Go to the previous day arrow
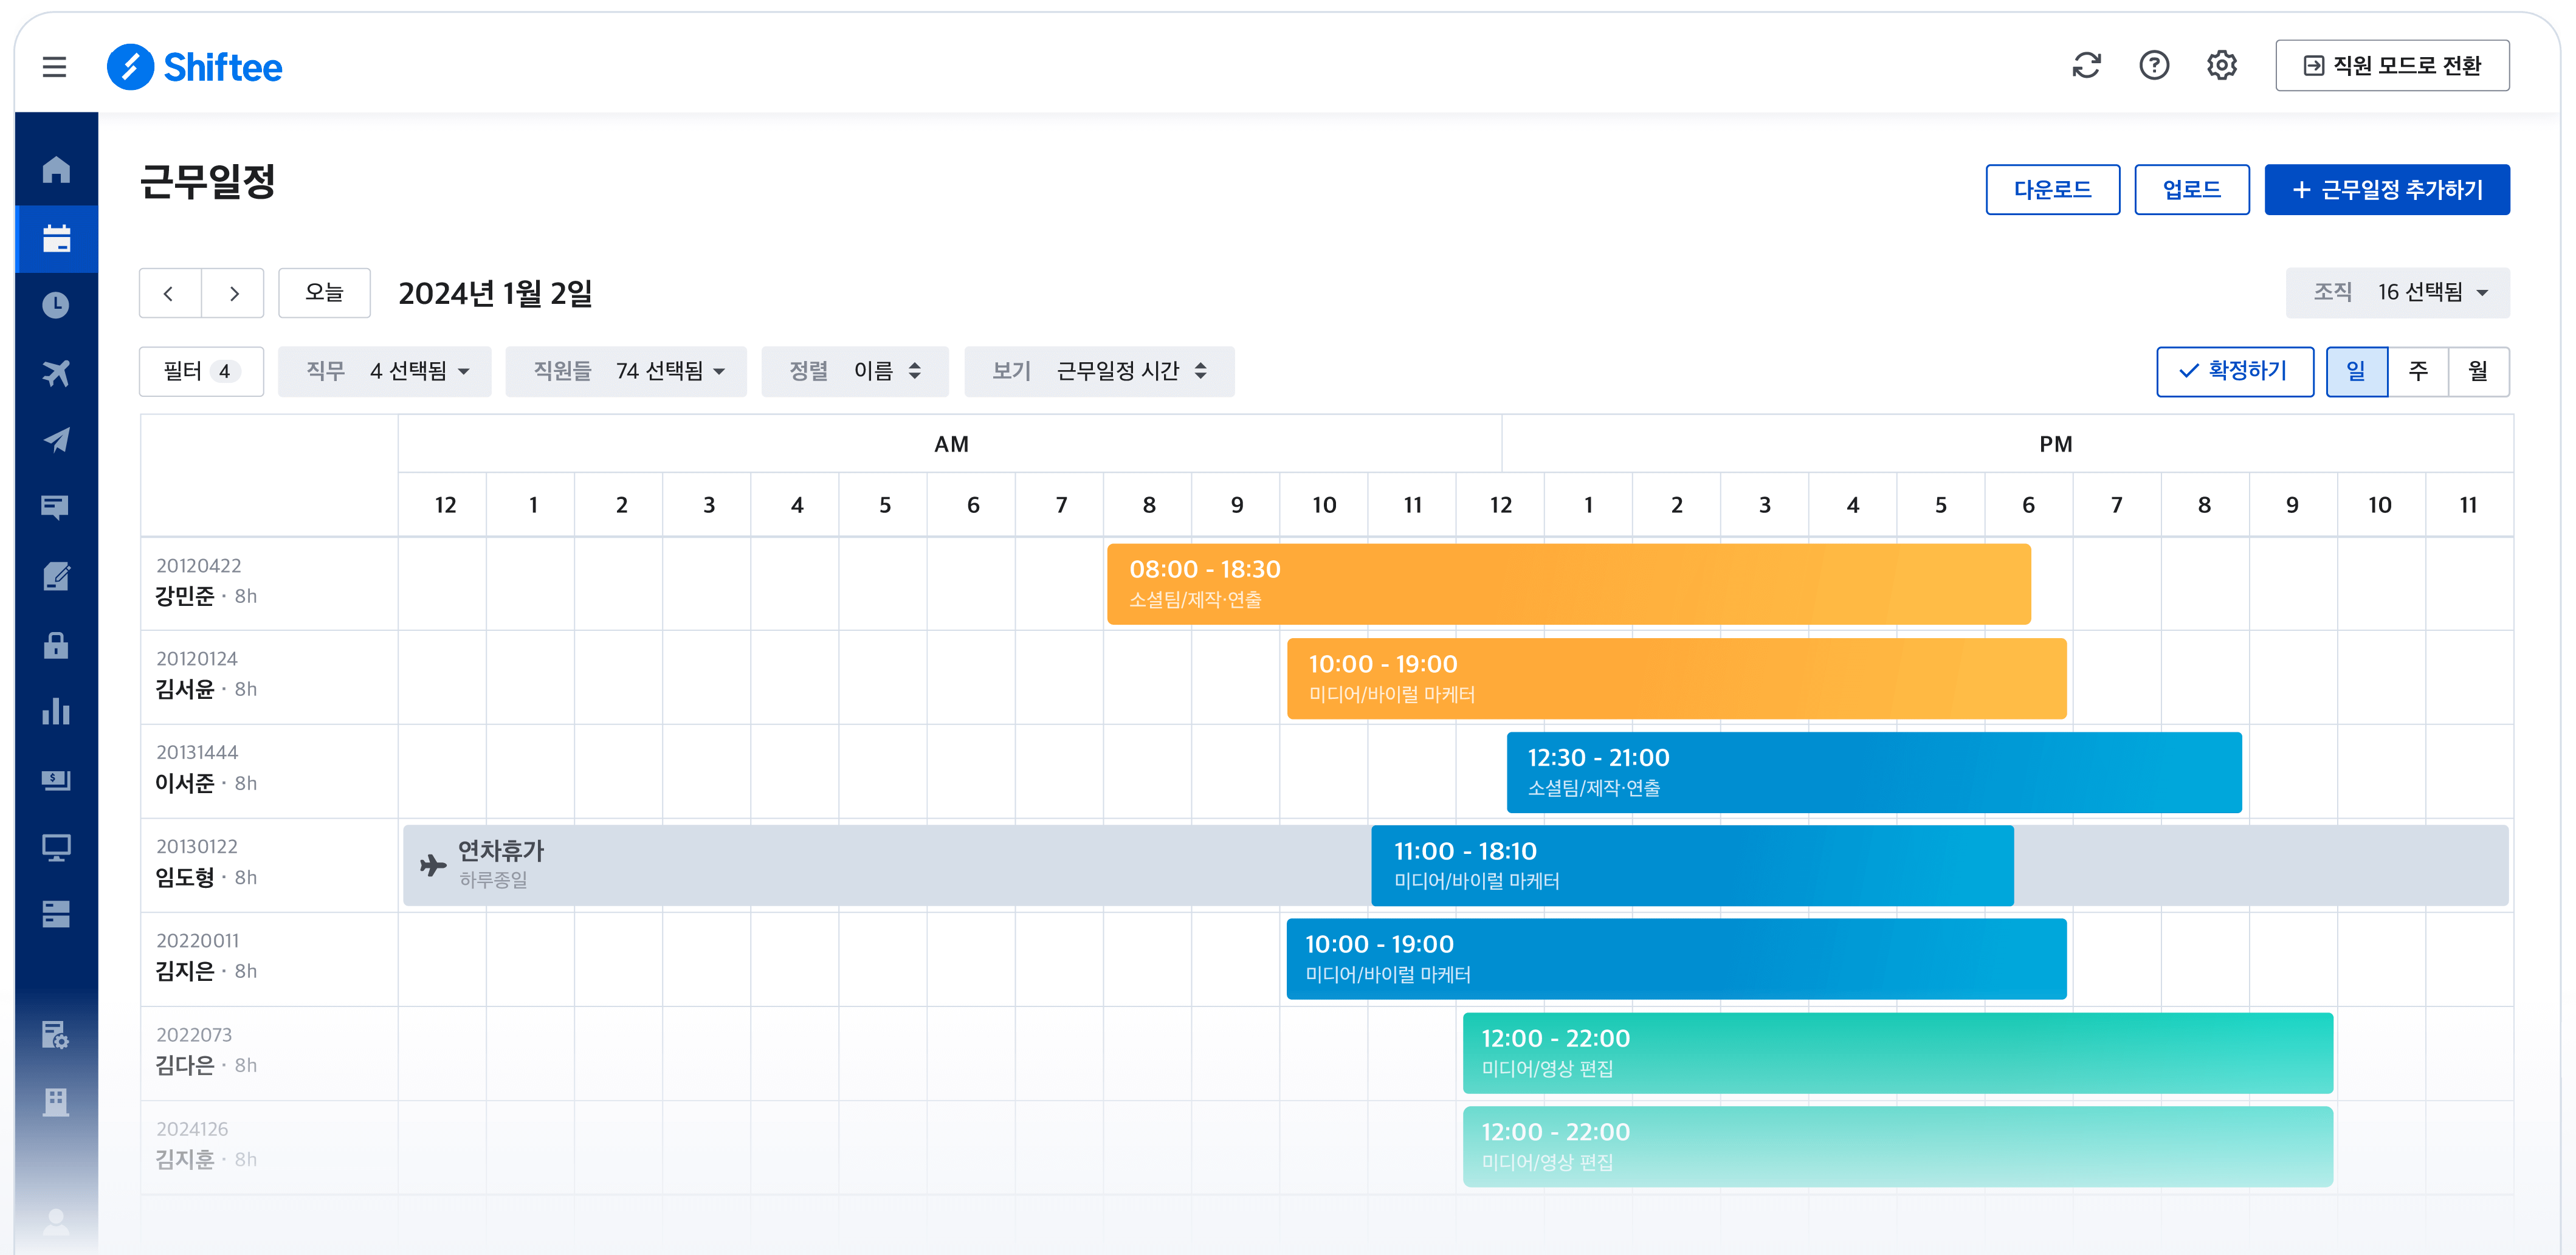This screenshot has height=1255, width=2576. tap(169, 293)
